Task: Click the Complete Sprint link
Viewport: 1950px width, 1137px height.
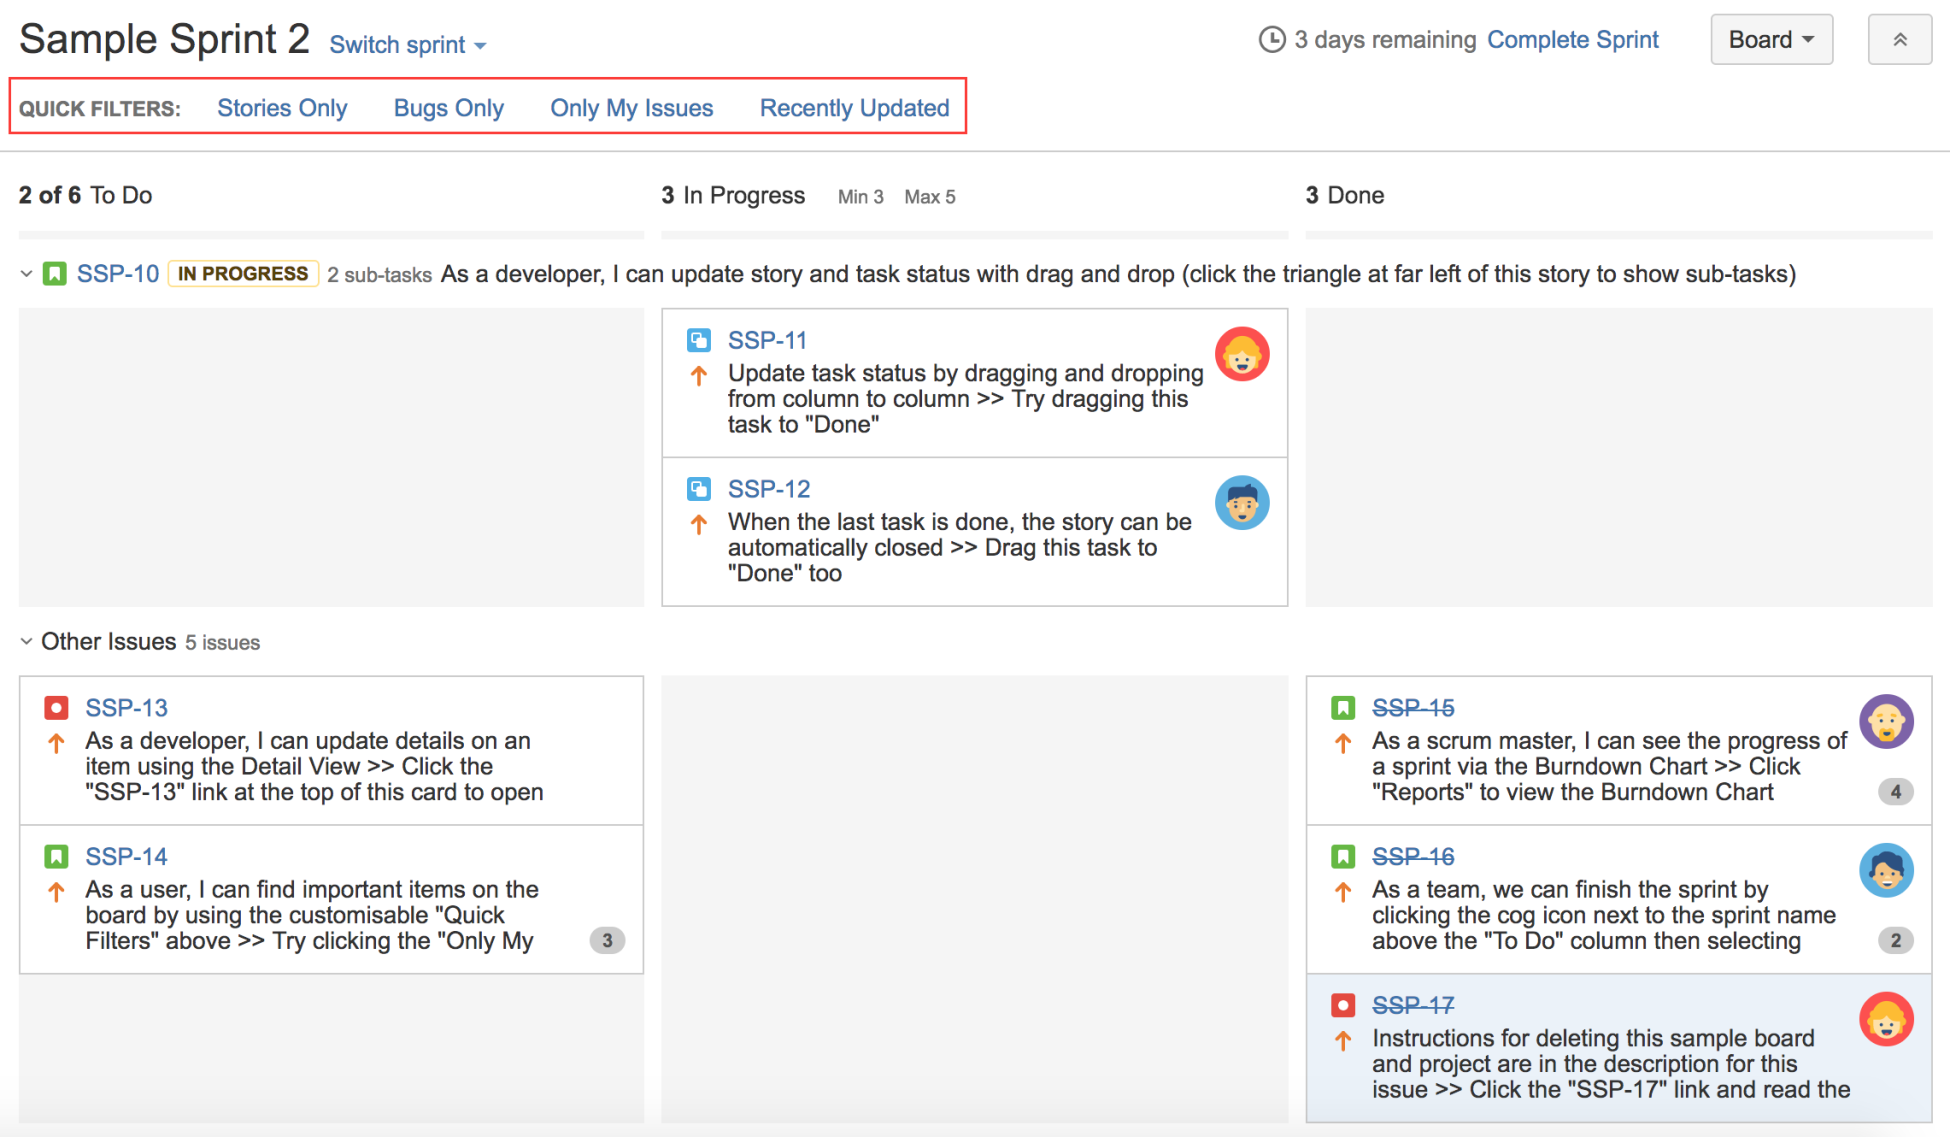Action: [1573, 40]
